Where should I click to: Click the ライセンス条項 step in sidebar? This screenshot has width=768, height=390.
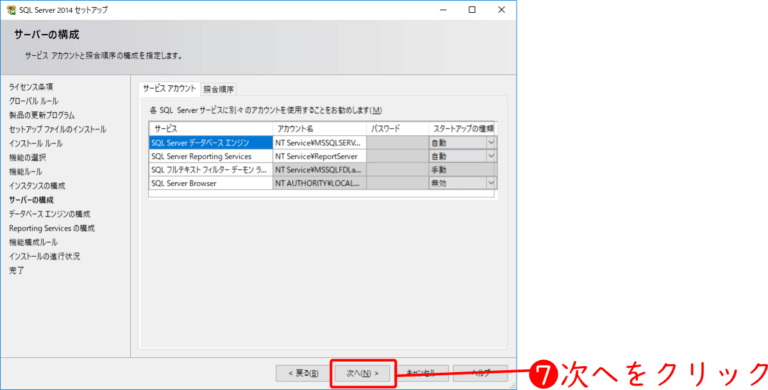tap(31, 87)
